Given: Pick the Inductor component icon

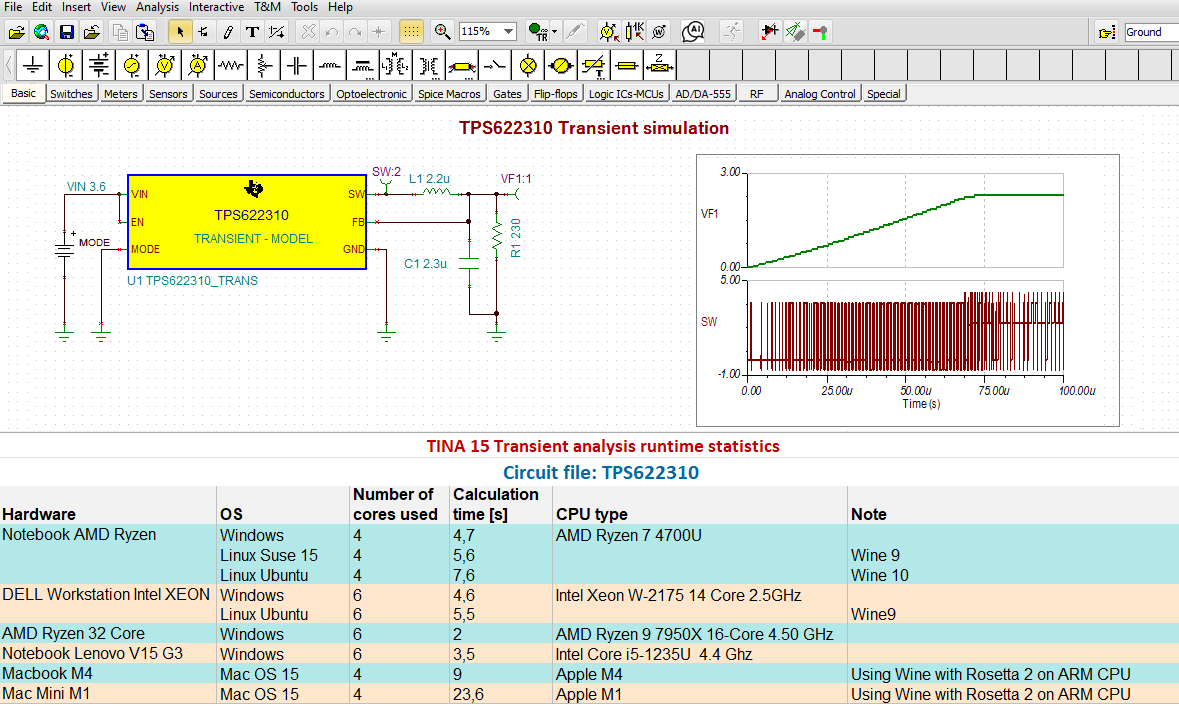Looking at the screenshot, I should point(330,66).
